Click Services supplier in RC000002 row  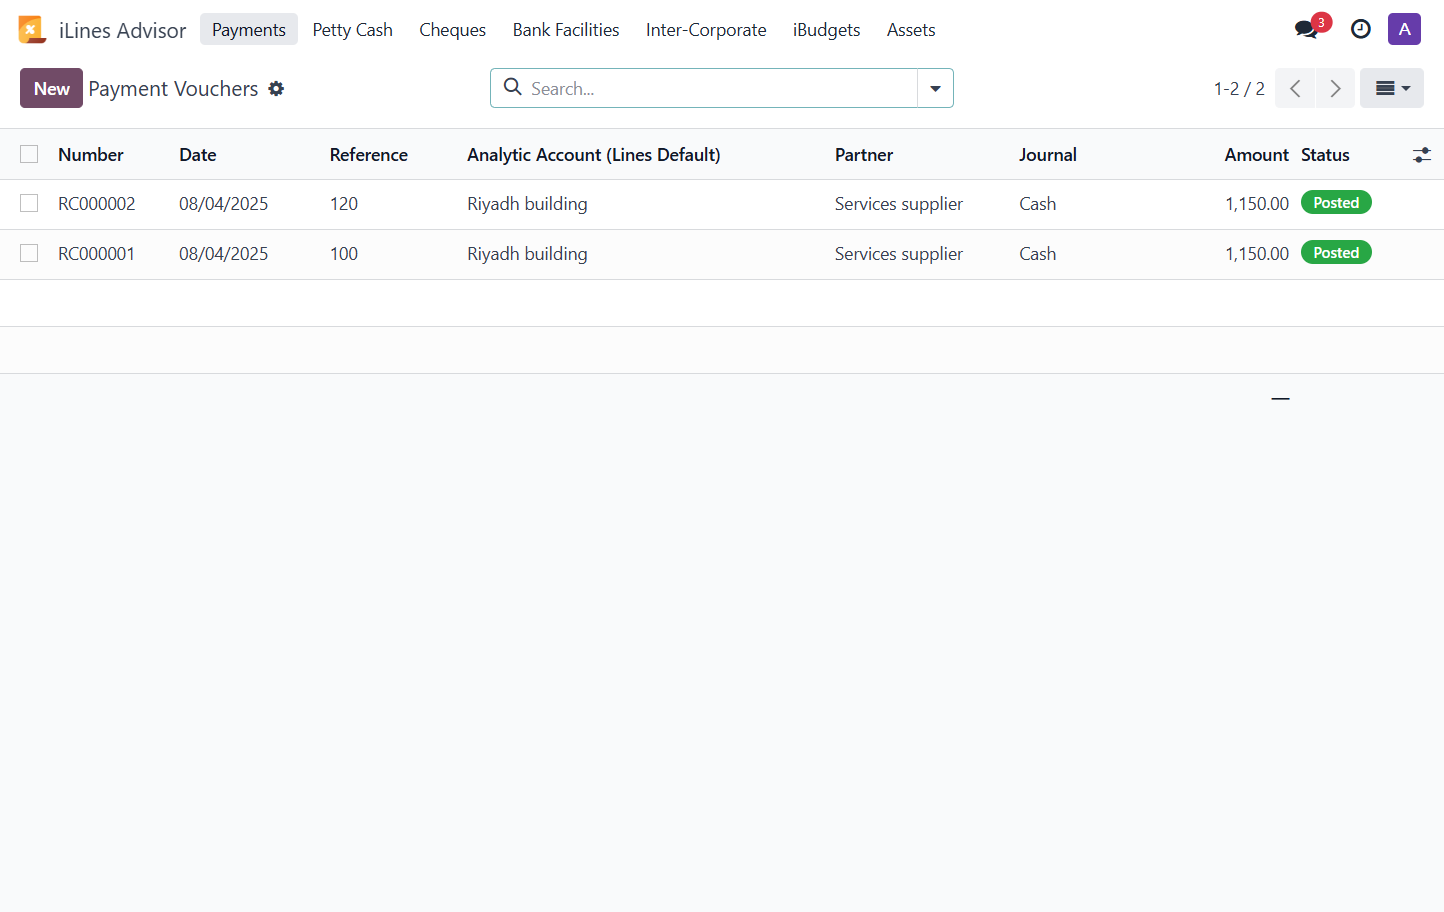pyautogui.click(x=899, y=203)
